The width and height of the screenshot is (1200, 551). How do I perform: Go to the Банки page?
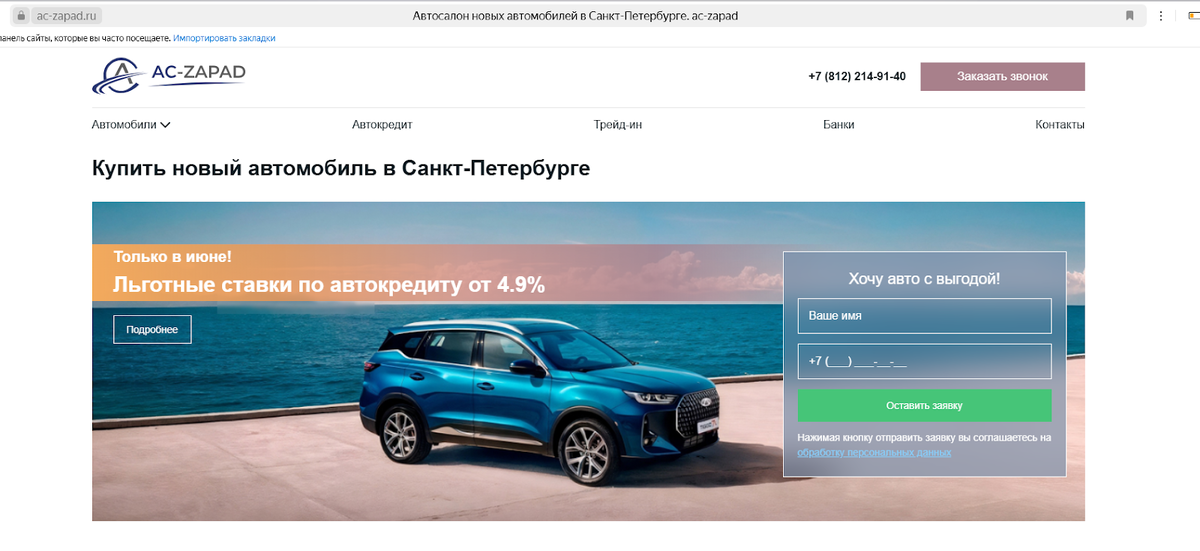(839, 125)
